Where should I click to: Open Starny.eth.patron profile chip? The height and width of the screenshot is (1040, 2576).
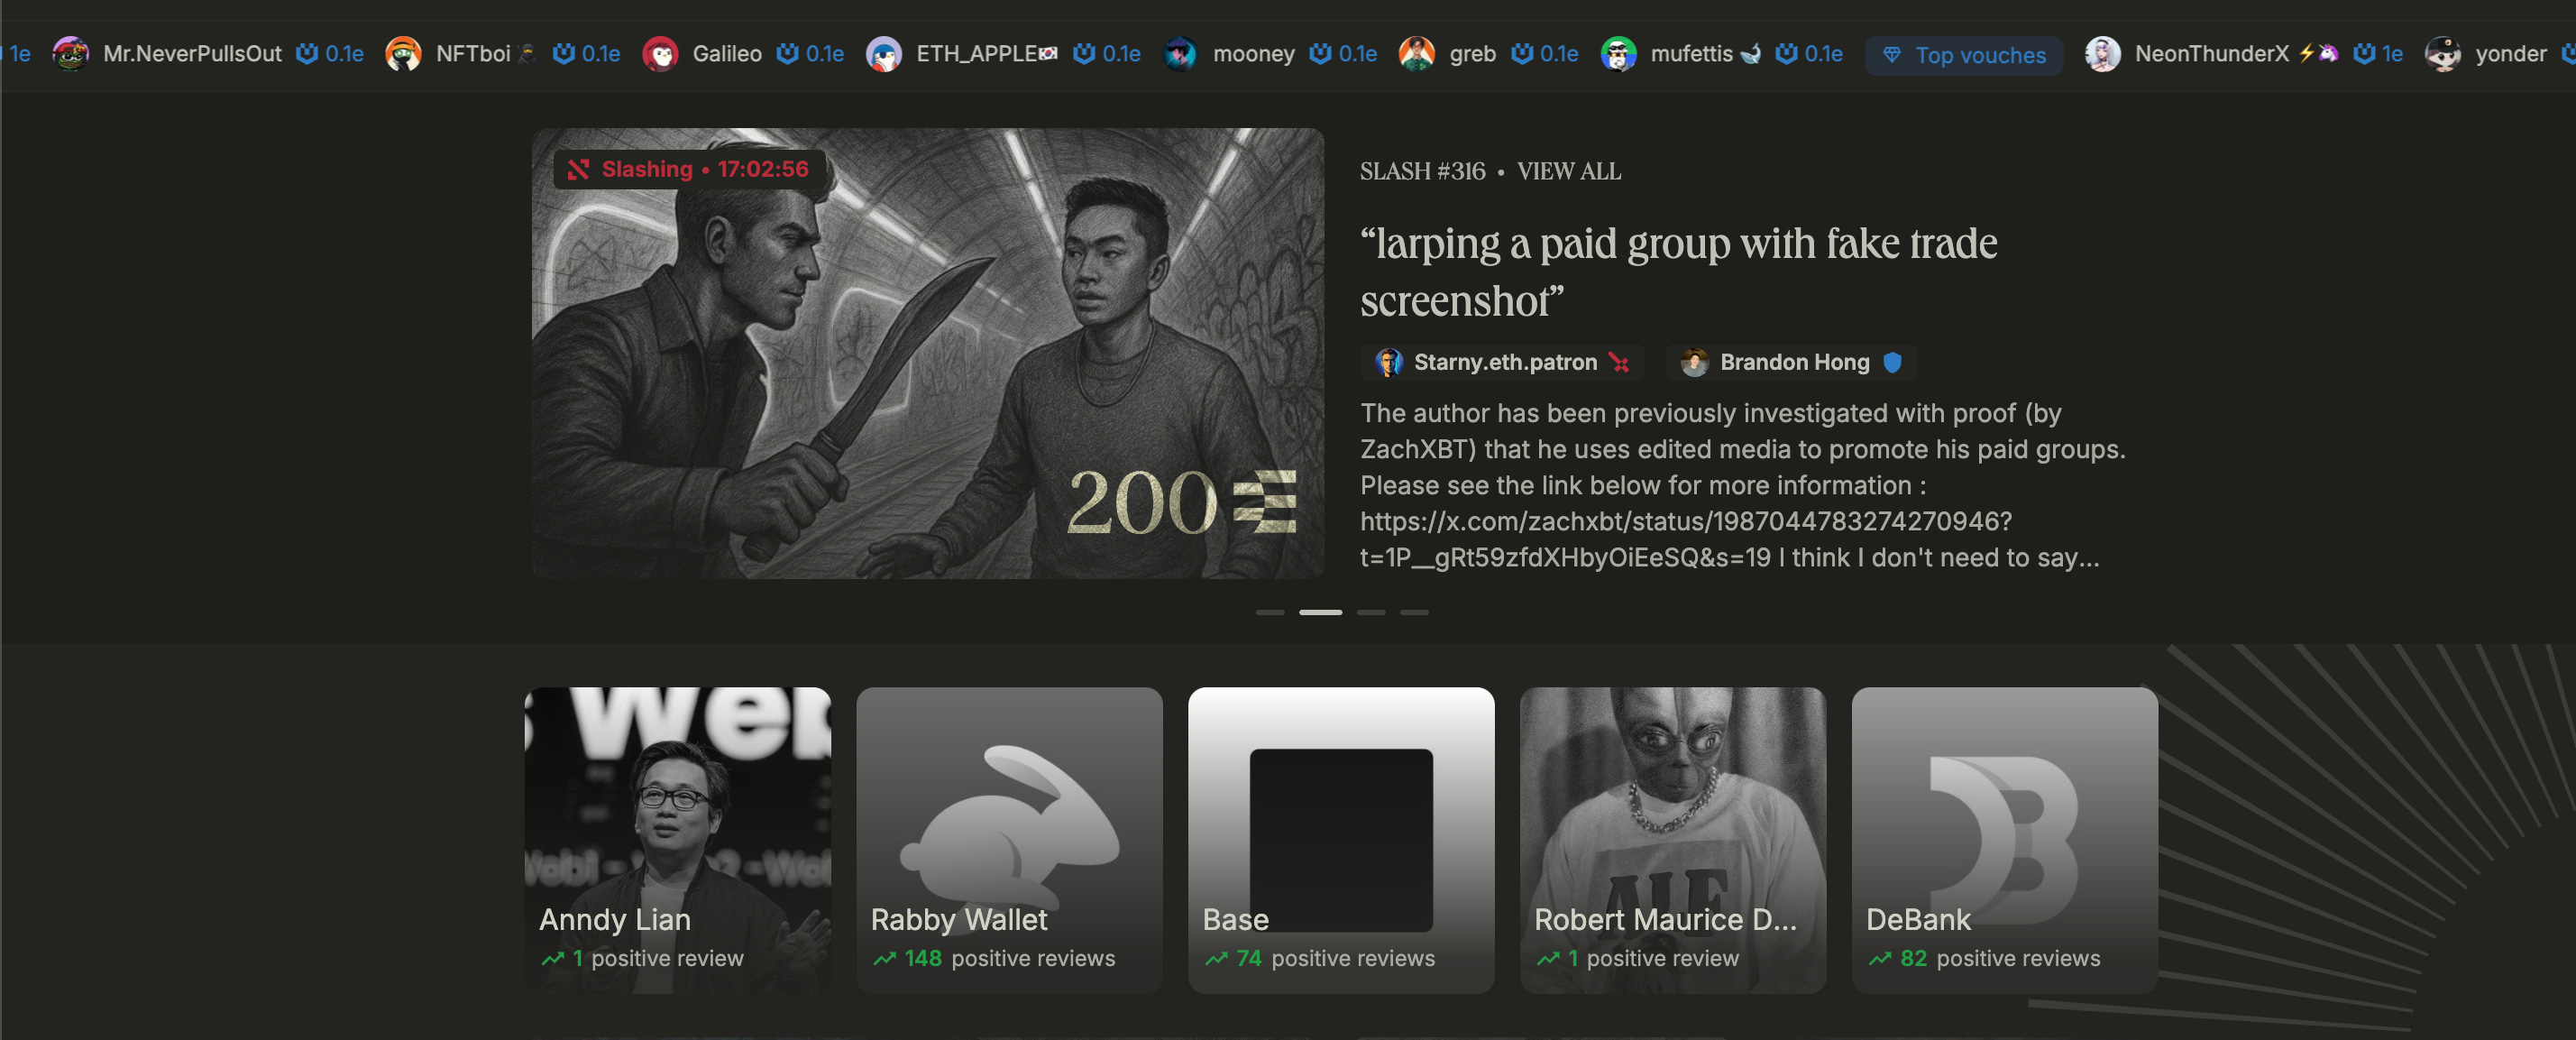point(1501,363)
